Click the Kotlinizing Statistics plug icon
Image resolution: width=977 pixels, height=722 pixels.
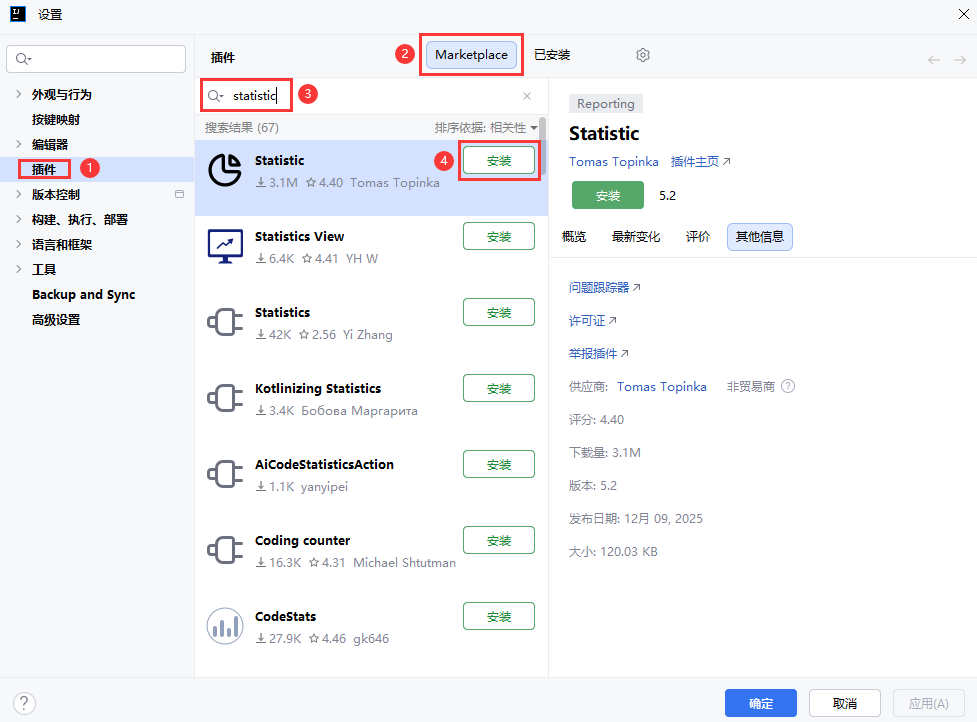click(x=225, y=398)
